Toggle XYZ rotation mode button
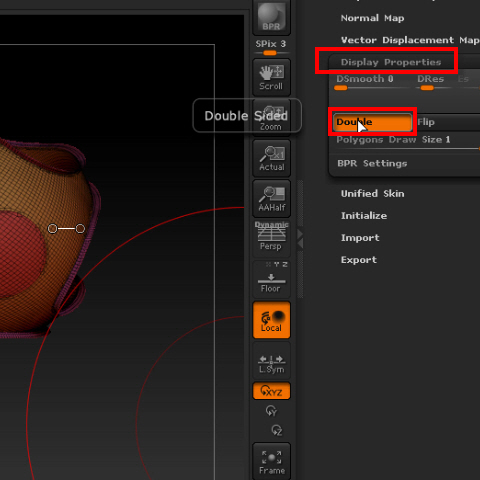The height and width of the screenshot is (480, 480). click(x=271, y=391)
